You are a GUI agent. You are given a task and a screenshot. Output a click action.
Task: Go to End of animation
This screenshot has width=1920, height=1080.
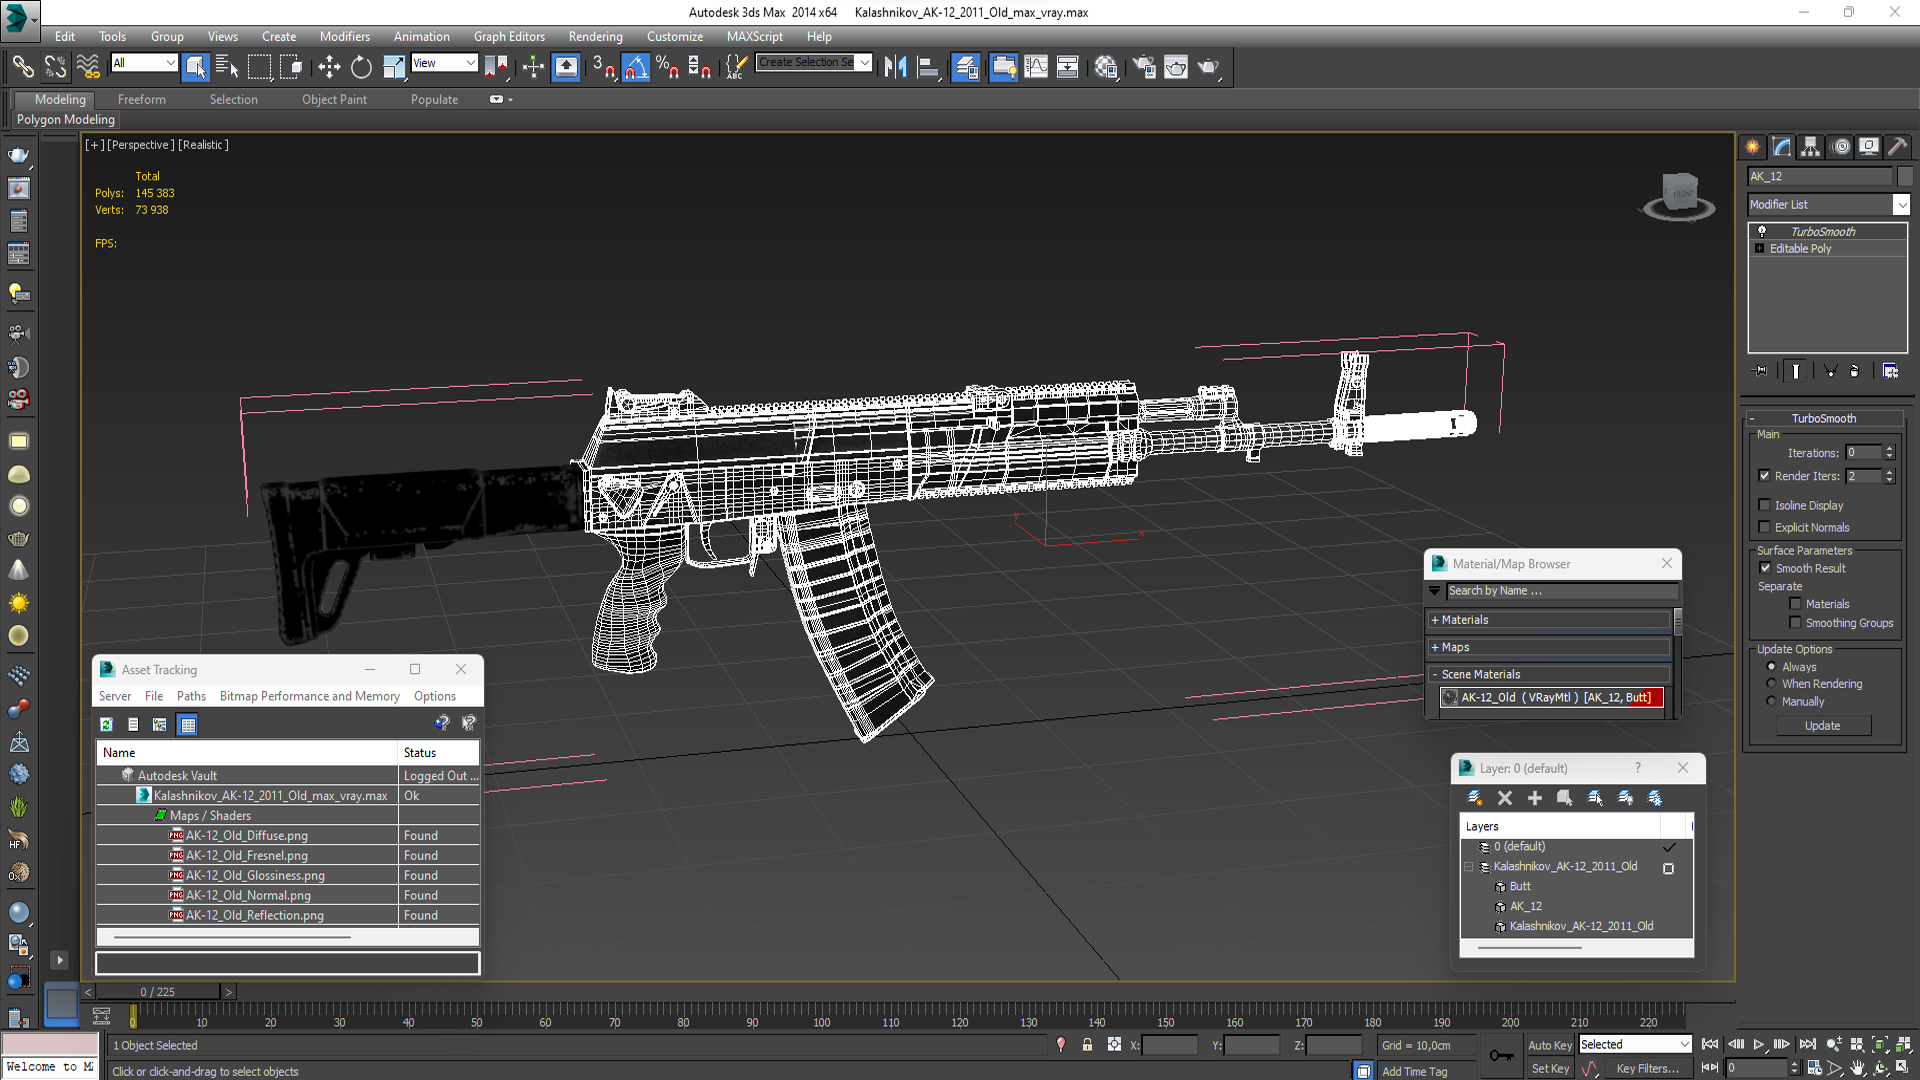1808,1045
